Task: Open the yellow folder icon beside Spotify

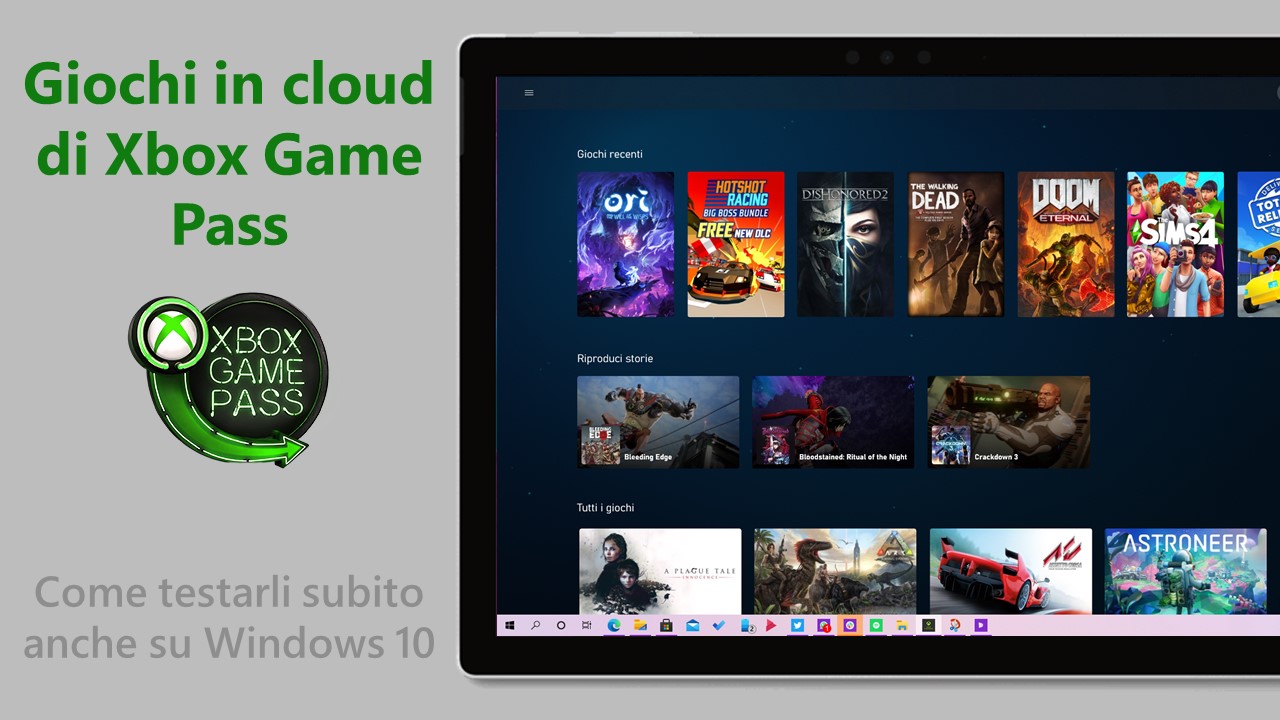Action: coord(902,625)
